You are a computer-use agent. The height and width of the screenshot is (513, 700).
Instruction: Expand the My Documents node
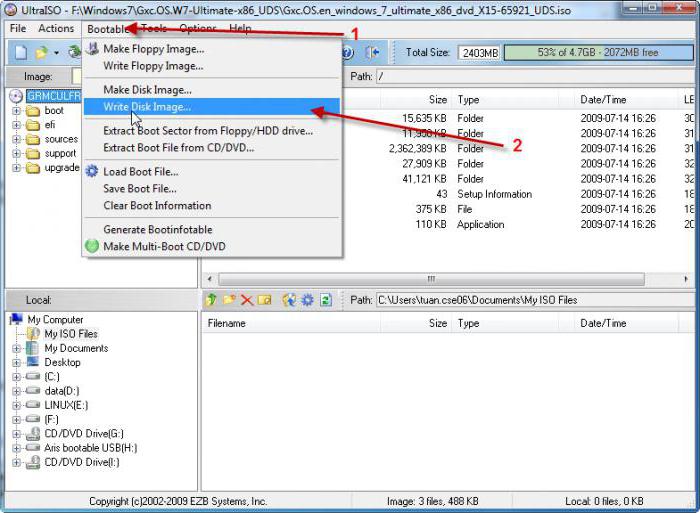pos(17,348)
